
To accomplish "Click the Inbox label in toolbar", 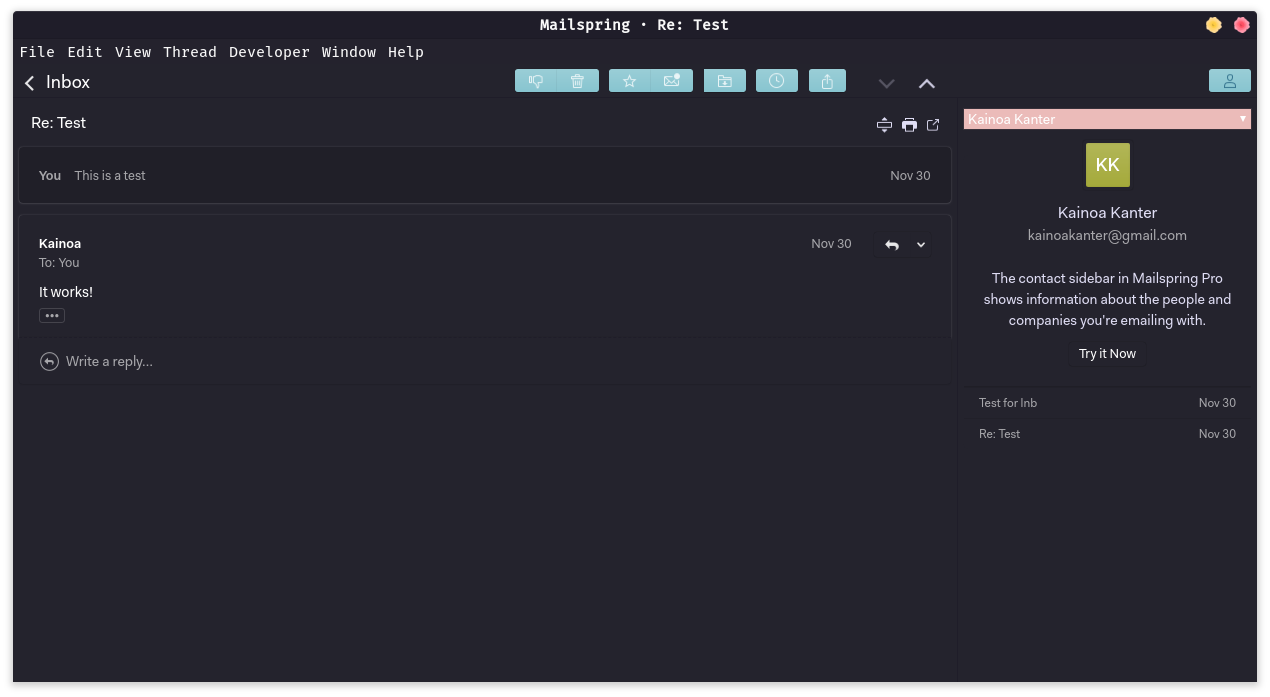I will (68, 83).
